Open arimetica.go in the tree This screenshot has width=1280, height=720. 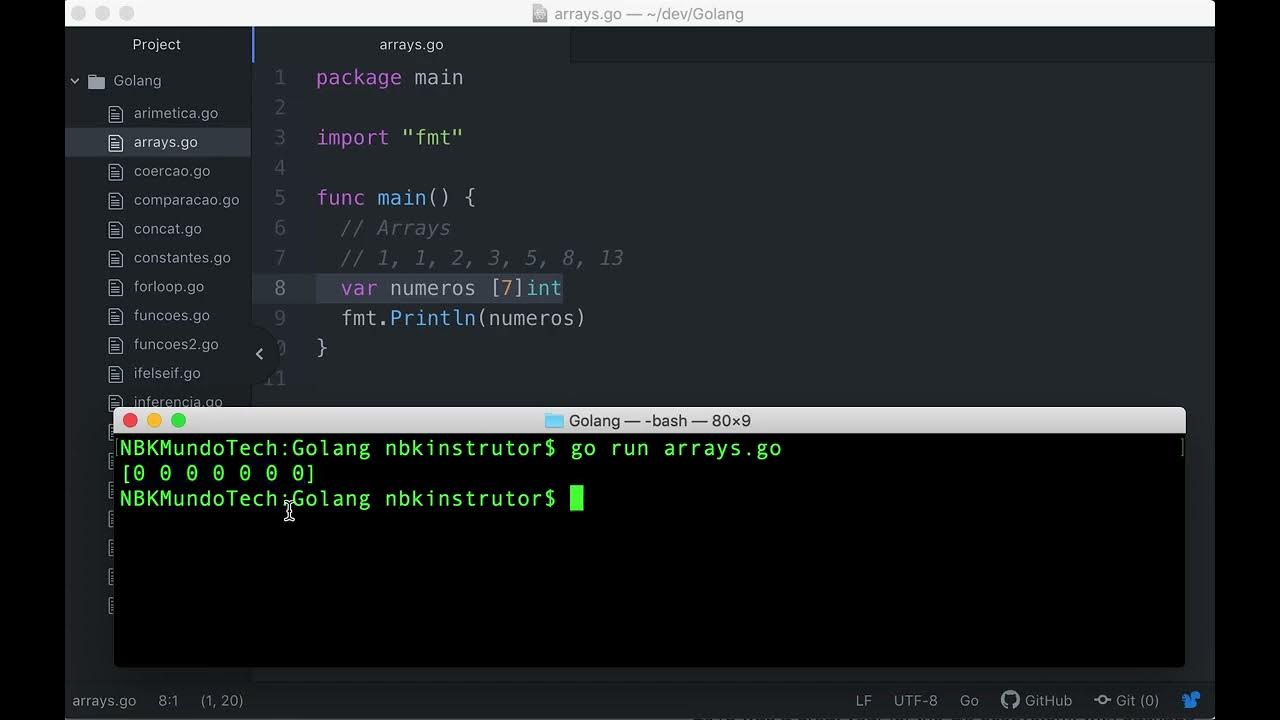(x=176, y=113)
